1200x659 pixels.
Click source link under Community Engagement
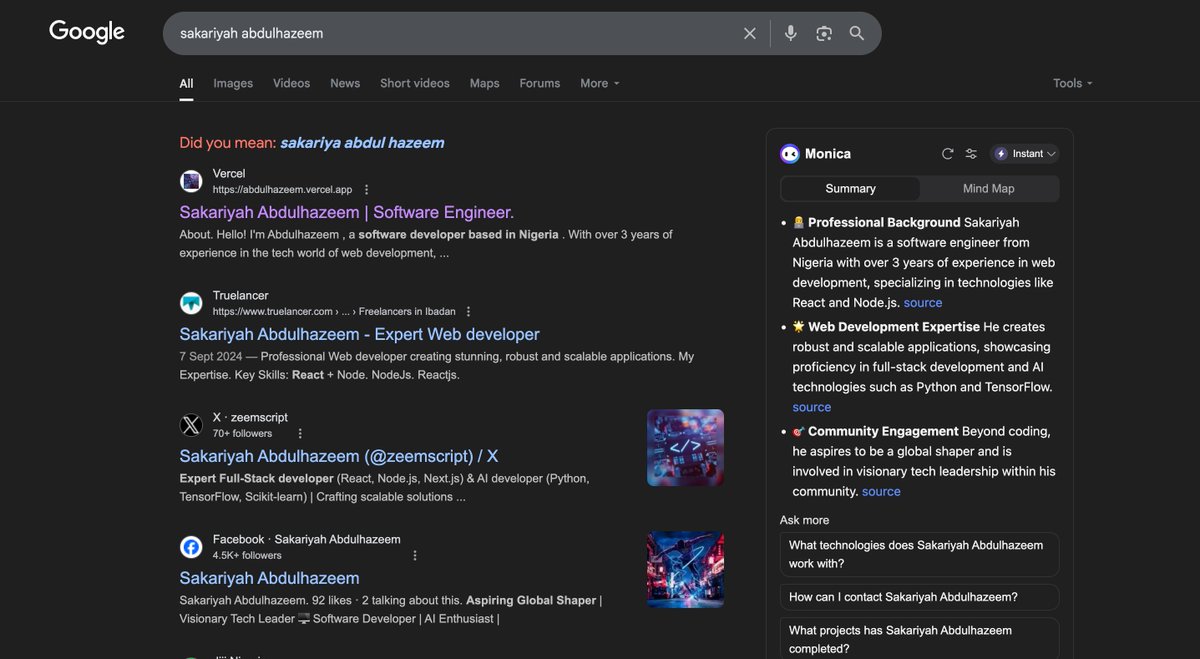(881, 492)
